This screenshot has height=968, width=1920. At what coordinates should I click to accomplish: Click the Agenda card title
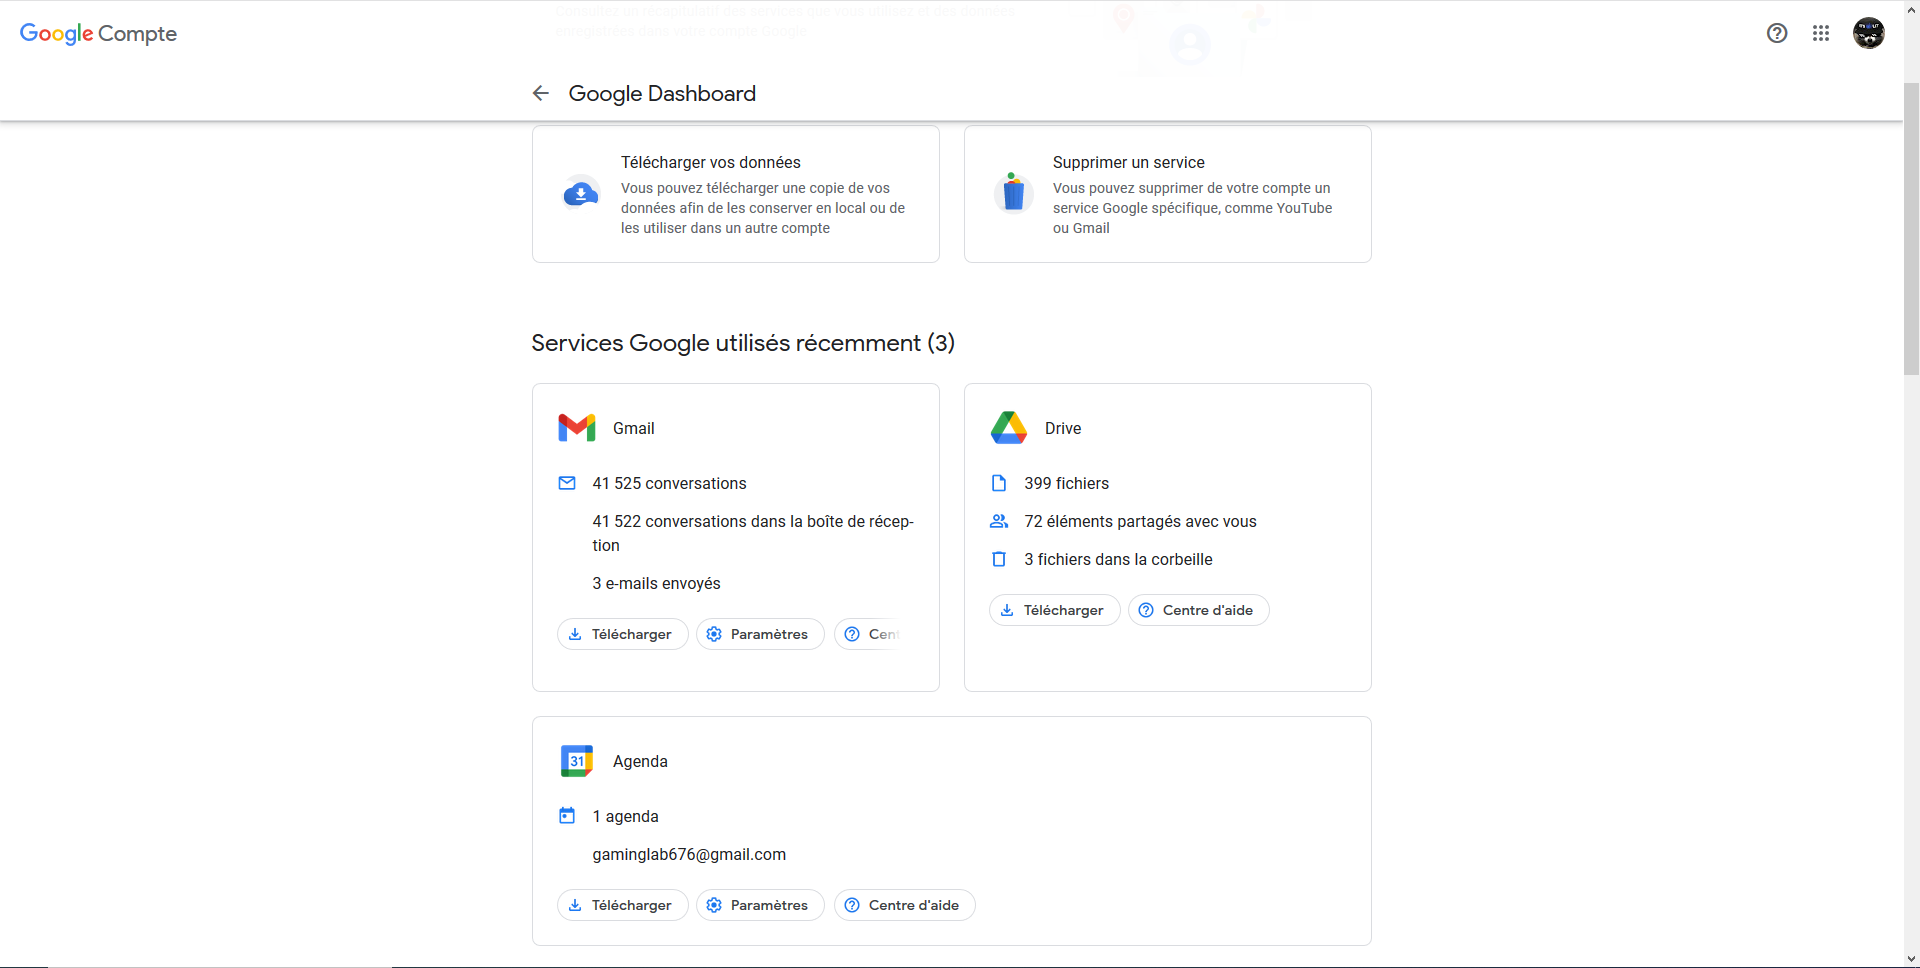(x=640, y=761)
